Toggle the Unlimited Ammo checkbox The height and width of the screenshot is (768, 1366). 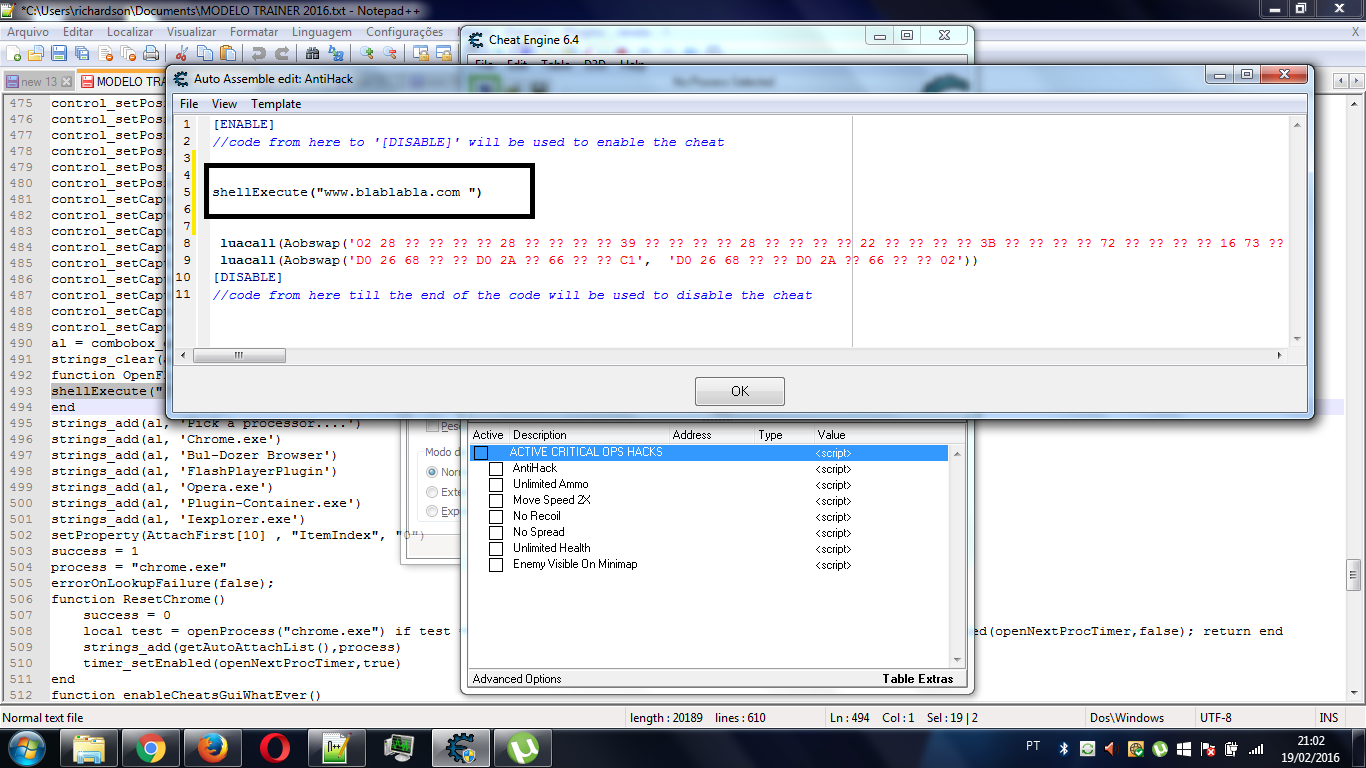pos(496,485)
